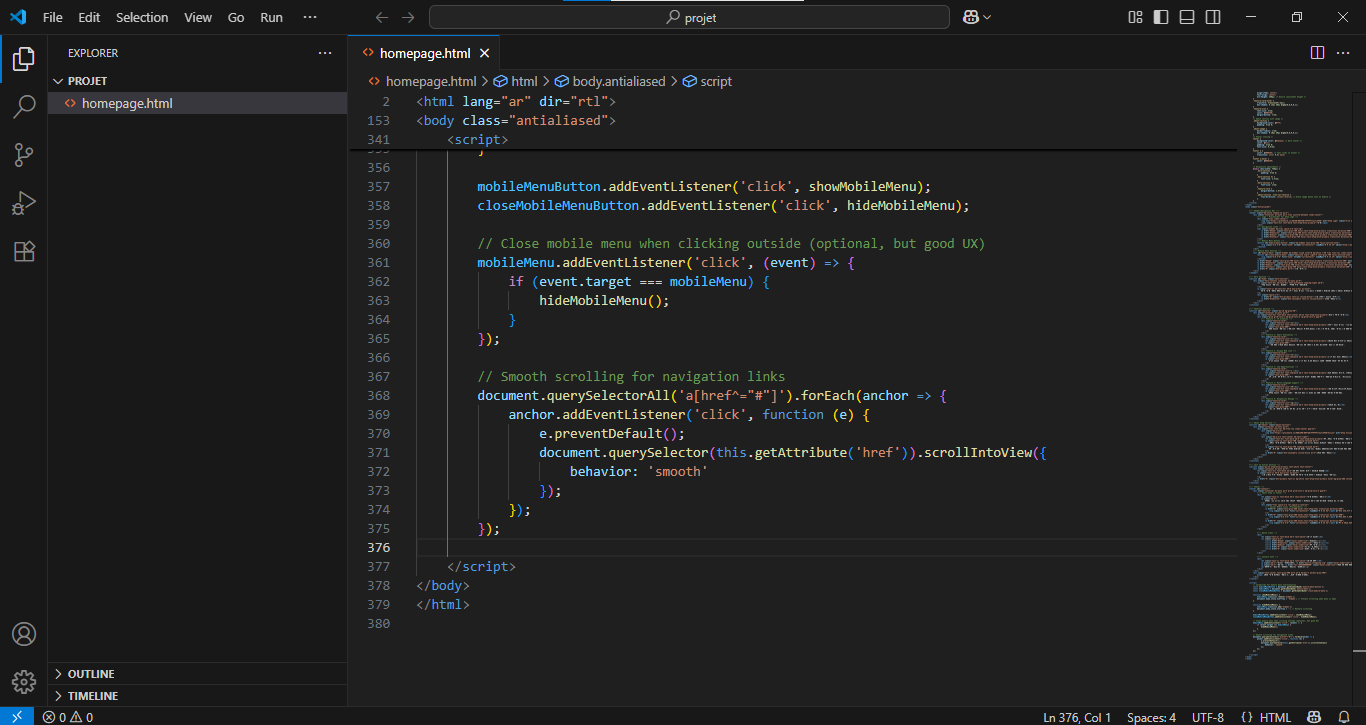The height and width of the screenshot is (725, 1366).
Task: Open the Run and Debug view
Action: (24, 203)
